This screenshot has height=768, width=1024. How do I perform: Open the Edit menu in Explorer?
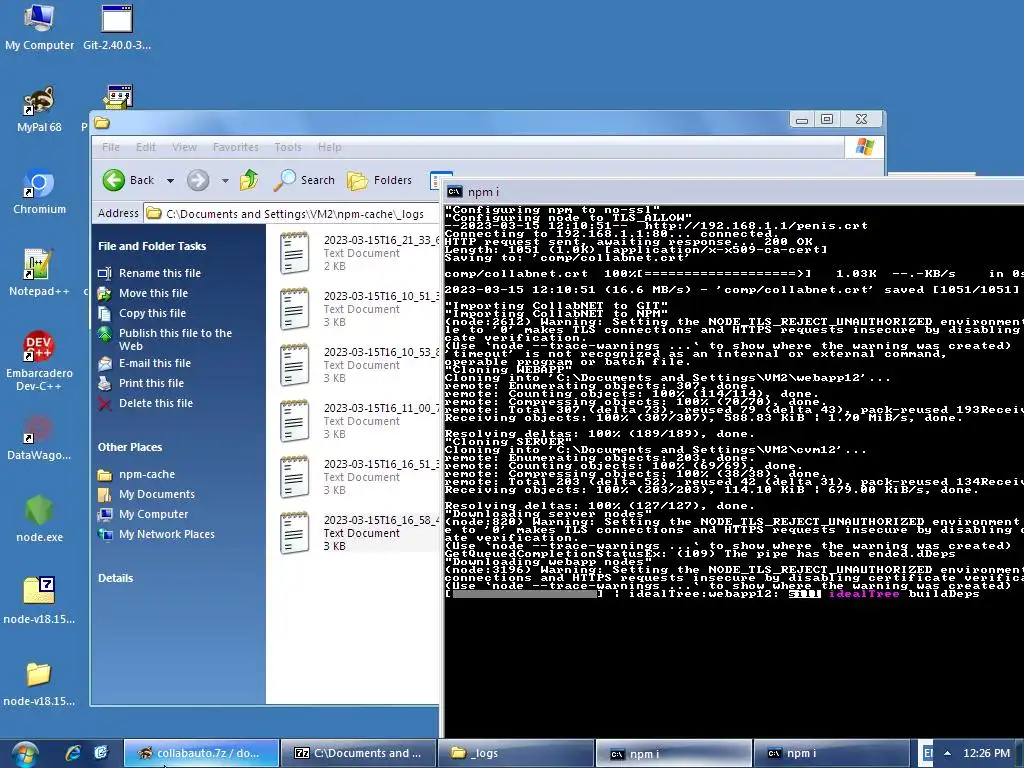[145, 147]
